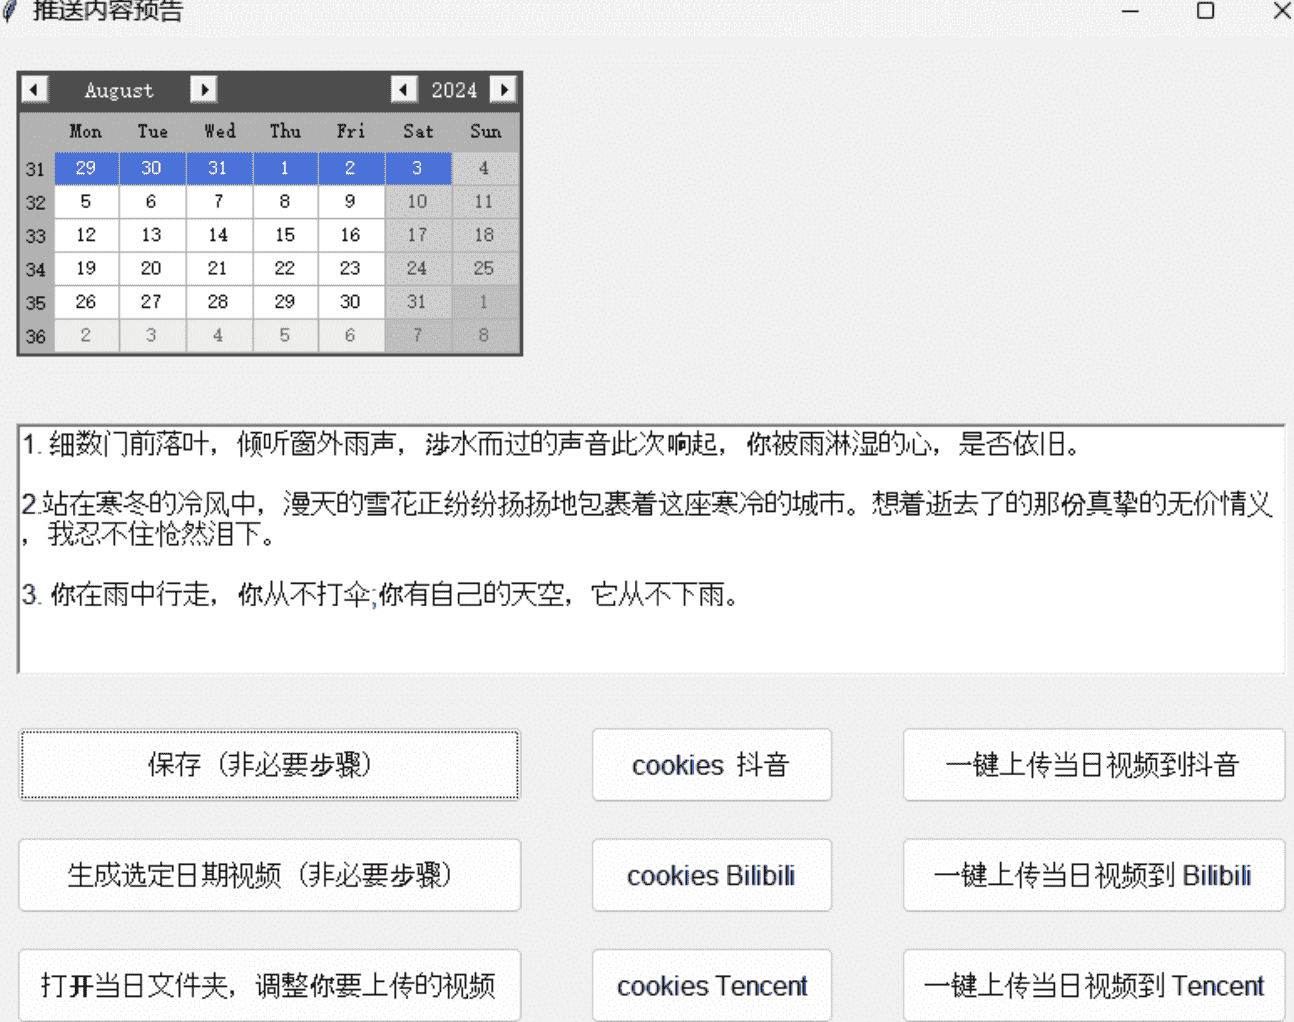The width and height of the screenshot is (1294, 1022).
Task: Click the cookies 抖音 button
Action: [711, 765]
